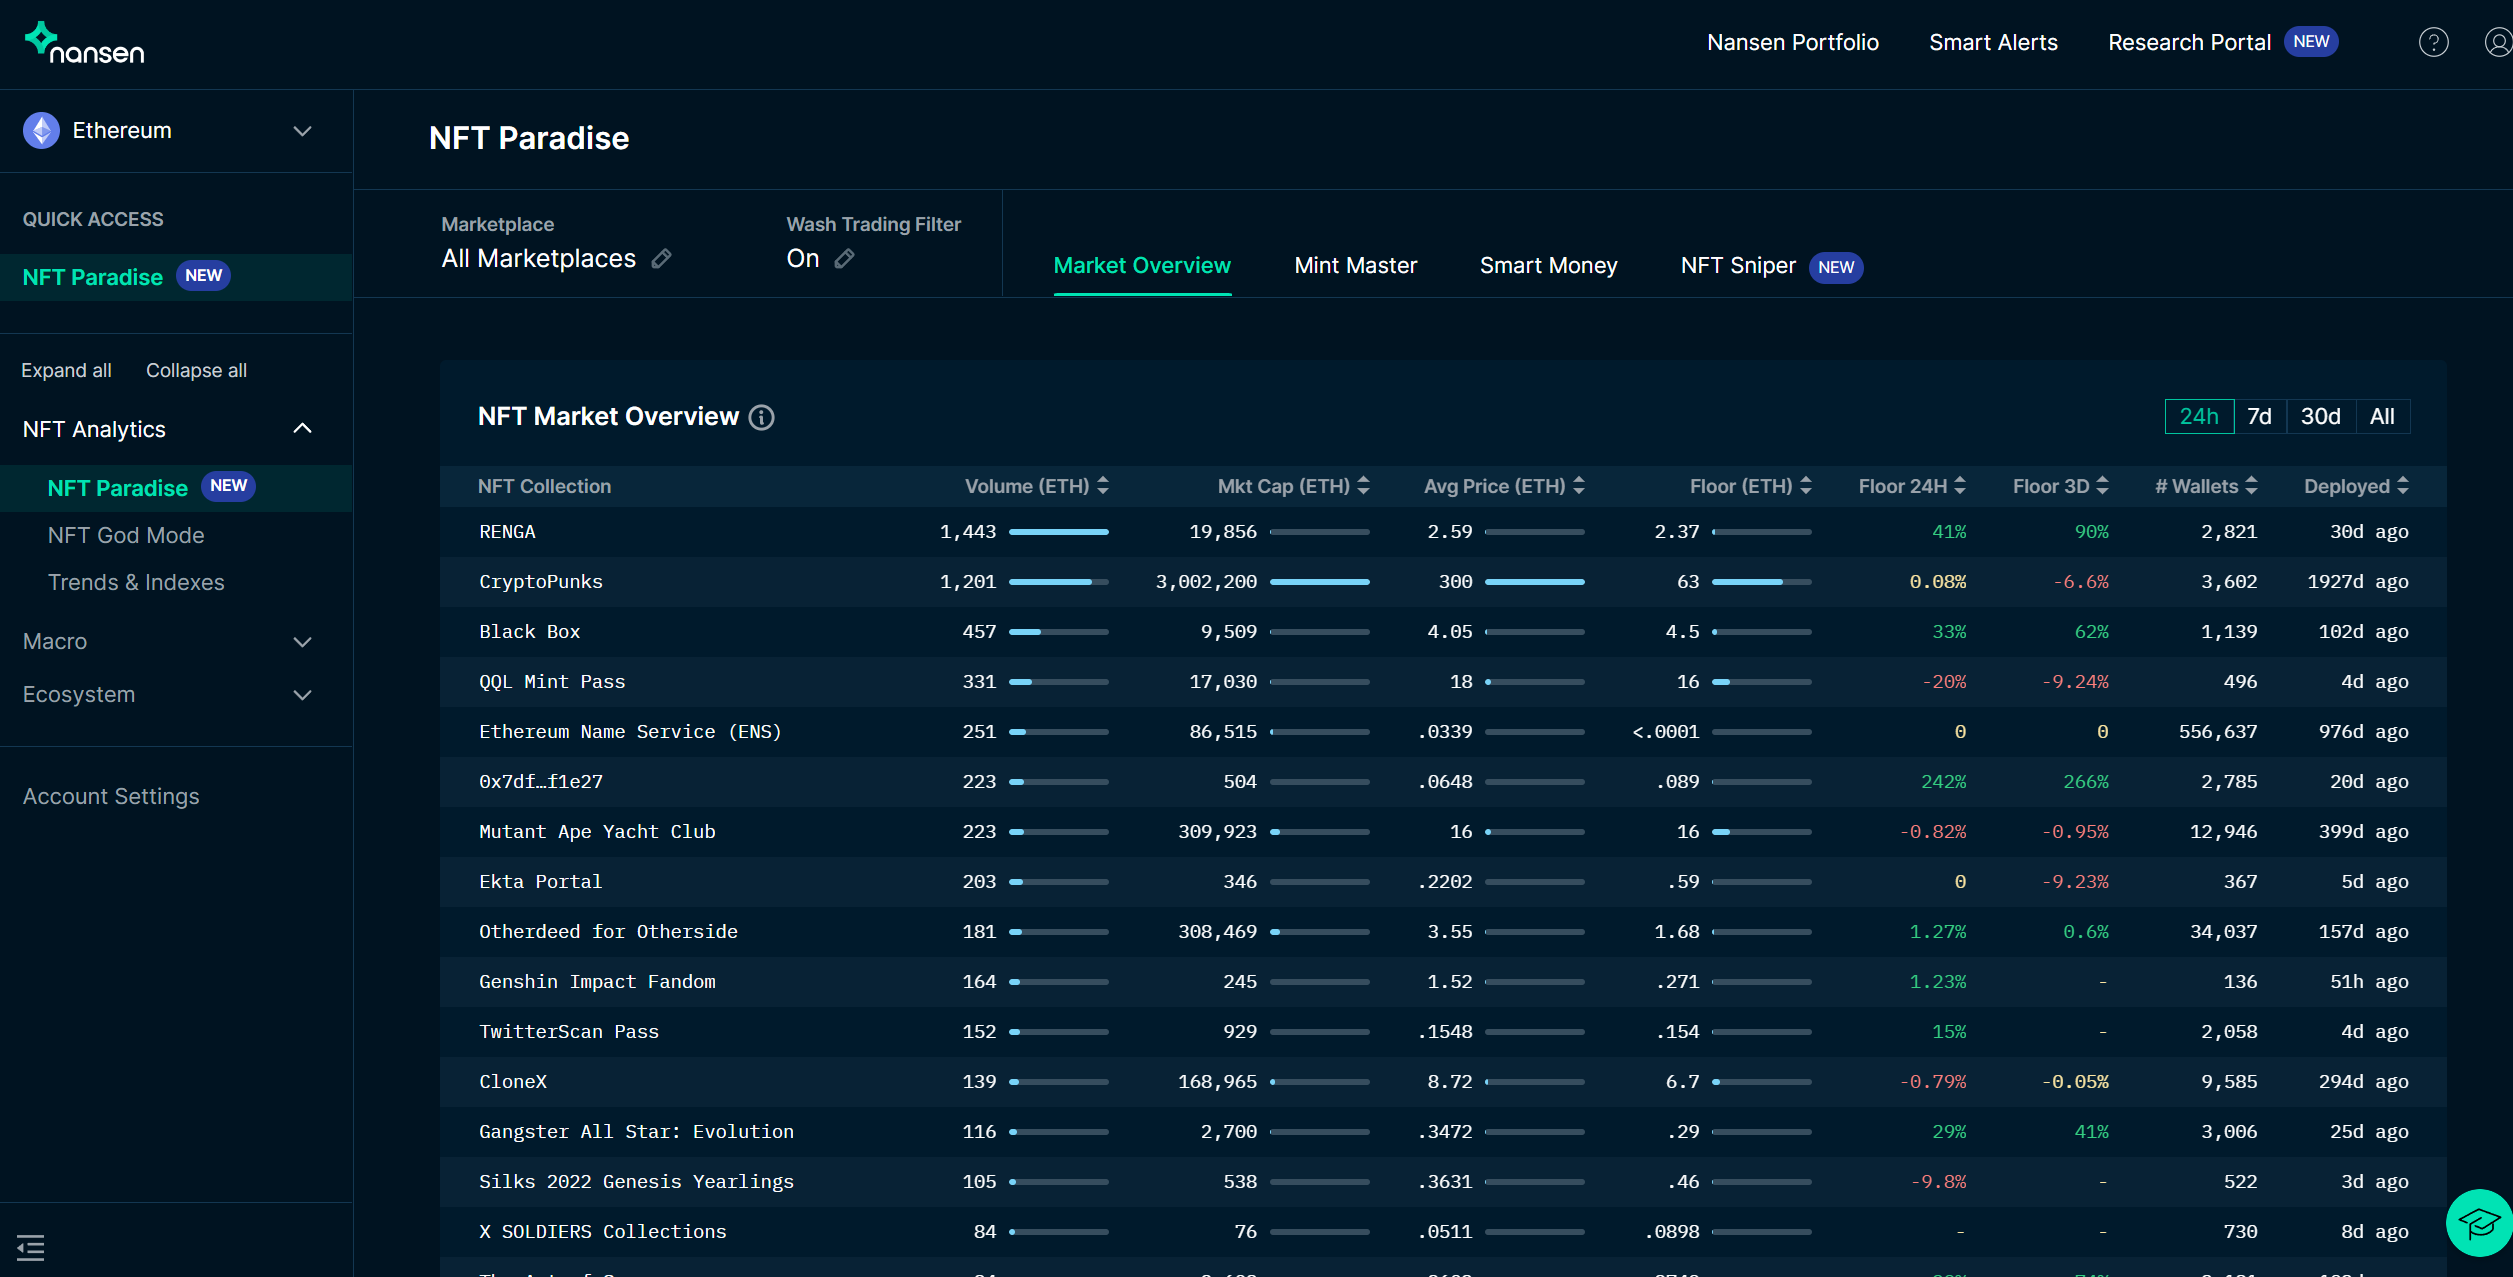This screenshot has width=2513, height=1277.
Task: Open Genshin Impact Fandom collection
Action: (597, 982)
